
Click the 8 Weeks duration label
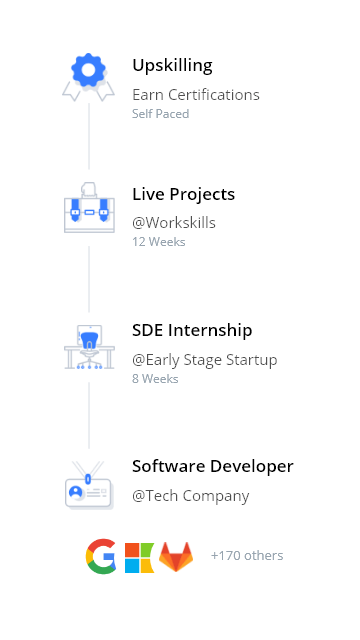pos(155,378)
